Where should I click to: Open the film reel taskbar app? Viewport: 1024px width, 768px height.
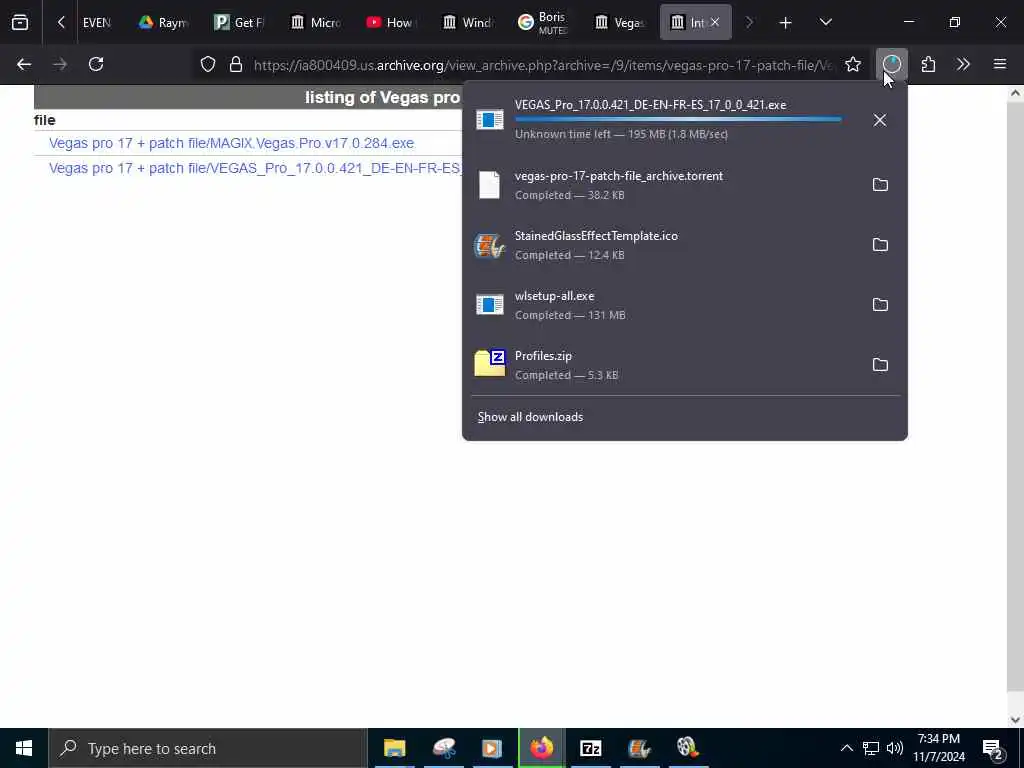coord(688,748)
